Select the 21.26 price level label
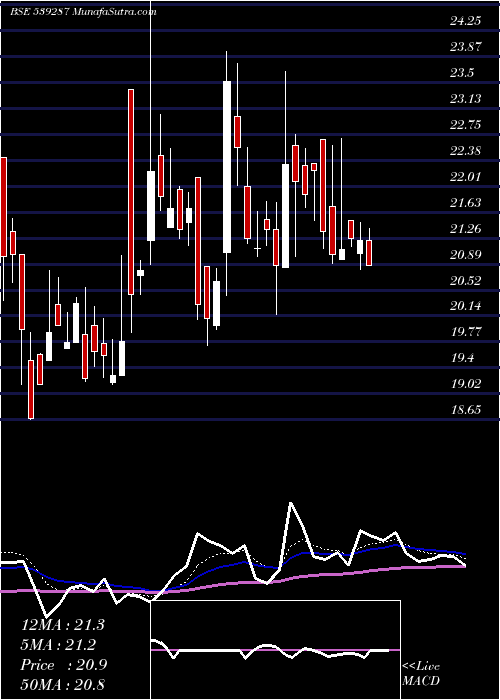The height and width of the screenshot is (700, 500). [466, 229]
